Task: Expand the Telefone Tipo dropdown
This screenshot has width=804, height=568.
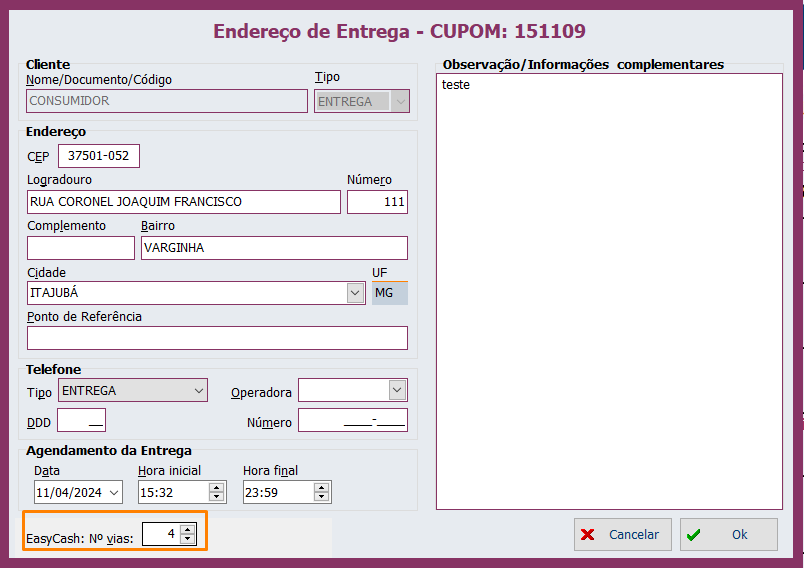Action: (198, 390)
